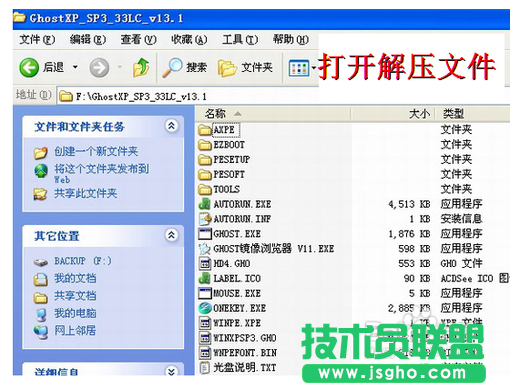529x389 pixels.
Task: Select AUTORUN.INF file icon
Action: [205, 219]
